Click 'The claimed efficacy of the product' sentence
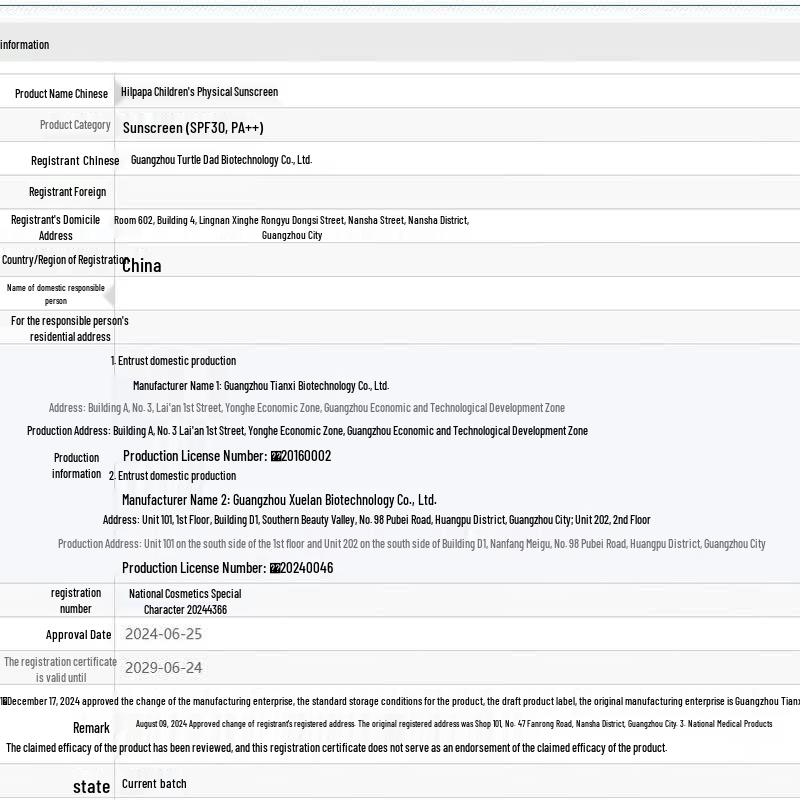Image resolution: width=800 pixels, height=800 pixels. pos(337,748)
